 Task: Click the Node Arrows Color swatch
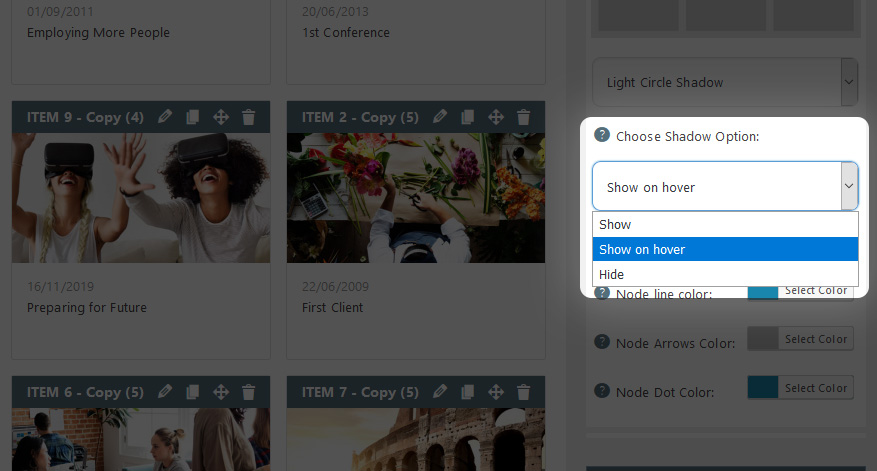763,339
